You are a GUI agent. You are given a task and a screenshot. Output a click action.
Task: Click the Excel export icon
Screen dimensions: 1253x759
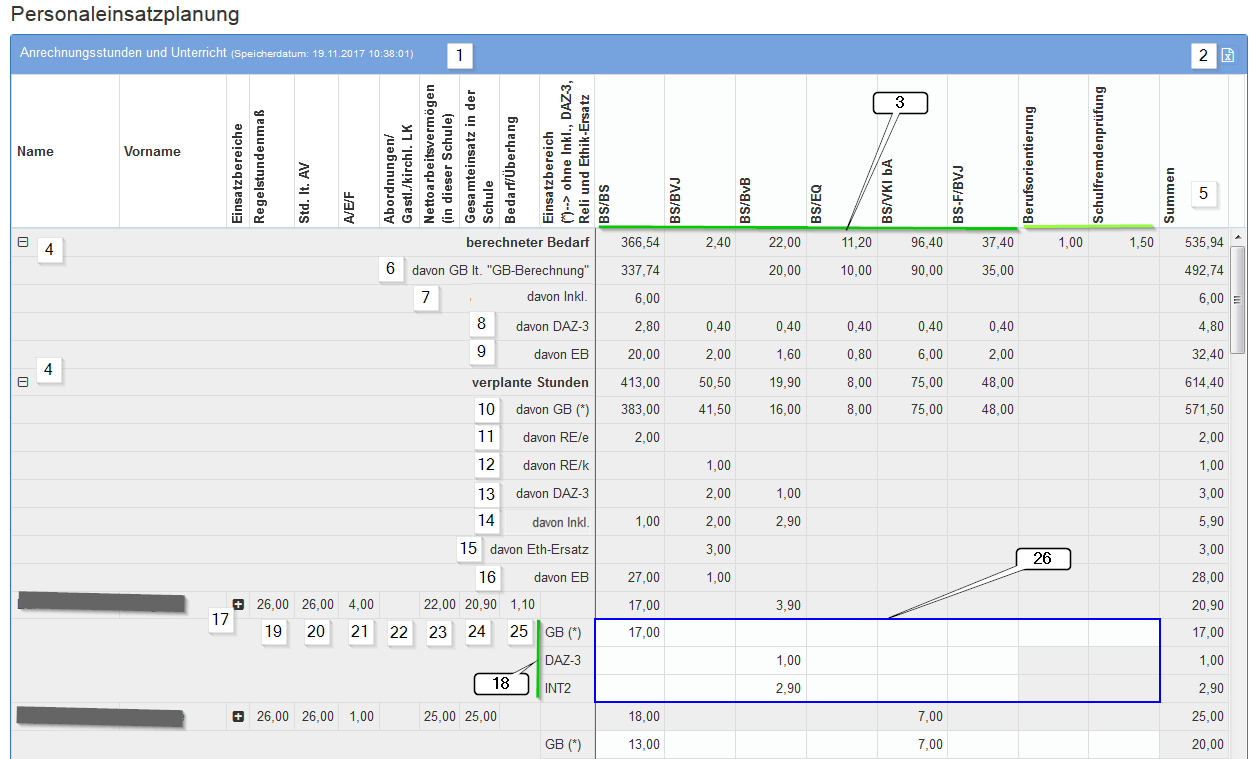[1228, 56]
